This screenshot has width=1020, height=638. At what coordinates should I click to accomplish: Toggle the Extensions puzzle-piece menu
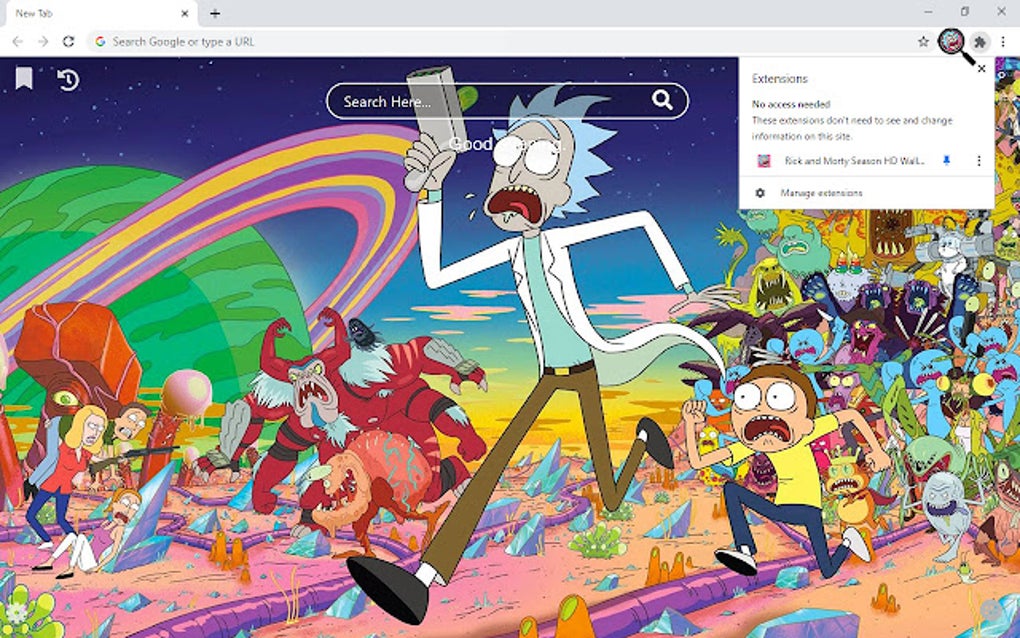980,42
